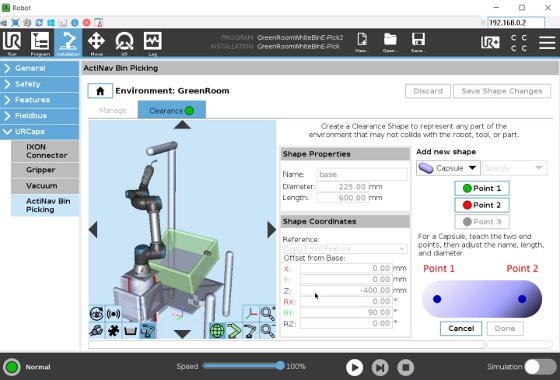Expand the Safety section
The height and width of the screenshot is (380, 560).
point(39,84)
